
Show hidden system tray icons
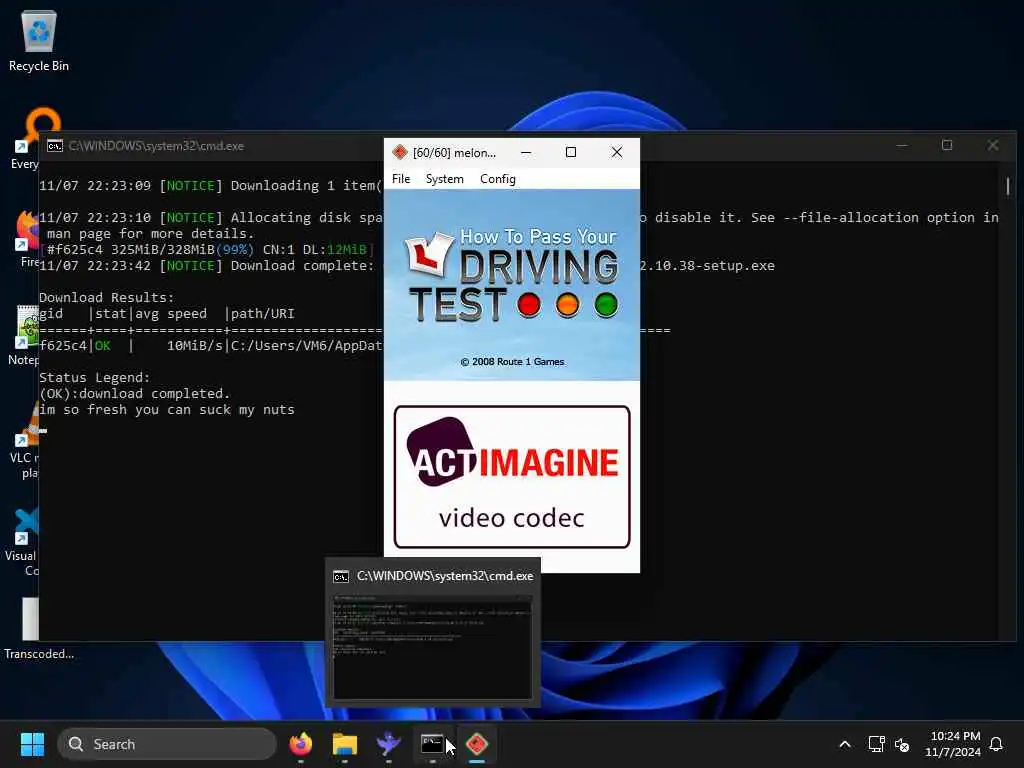point(844,744)
